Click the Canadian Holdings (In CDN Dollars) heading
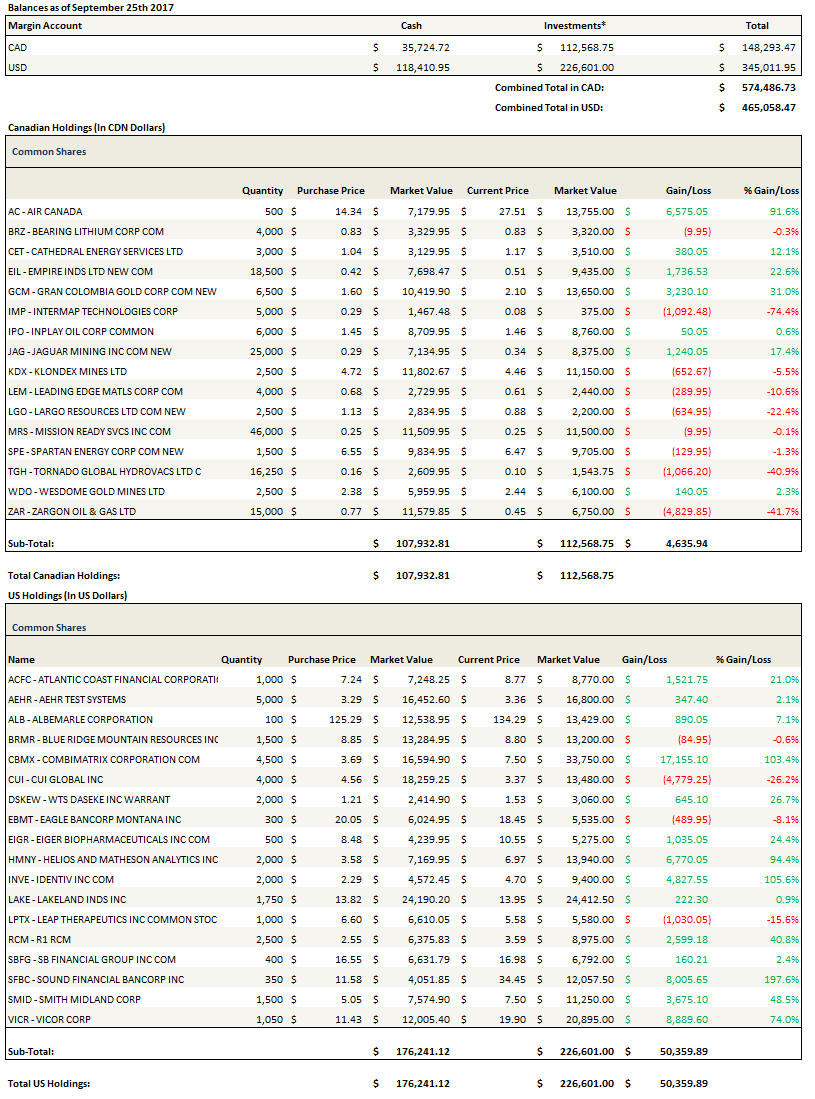 click(86, 128)
